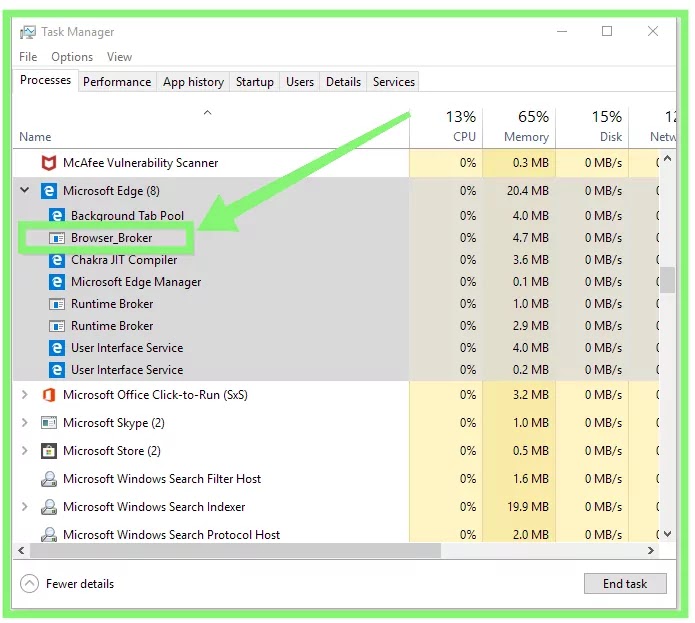Click the 19.9 MB memory value

coord(528,507)
